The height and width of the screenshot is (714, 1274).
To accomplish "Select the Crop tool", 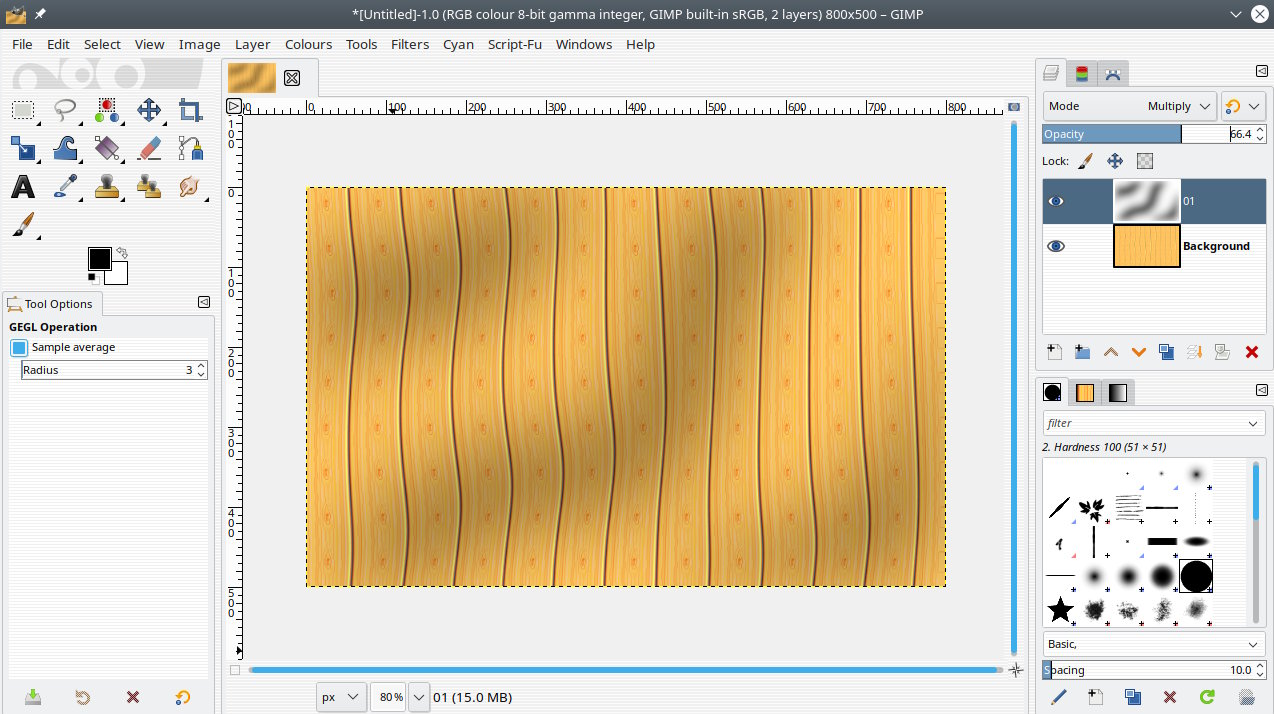I will pos(190,110).
